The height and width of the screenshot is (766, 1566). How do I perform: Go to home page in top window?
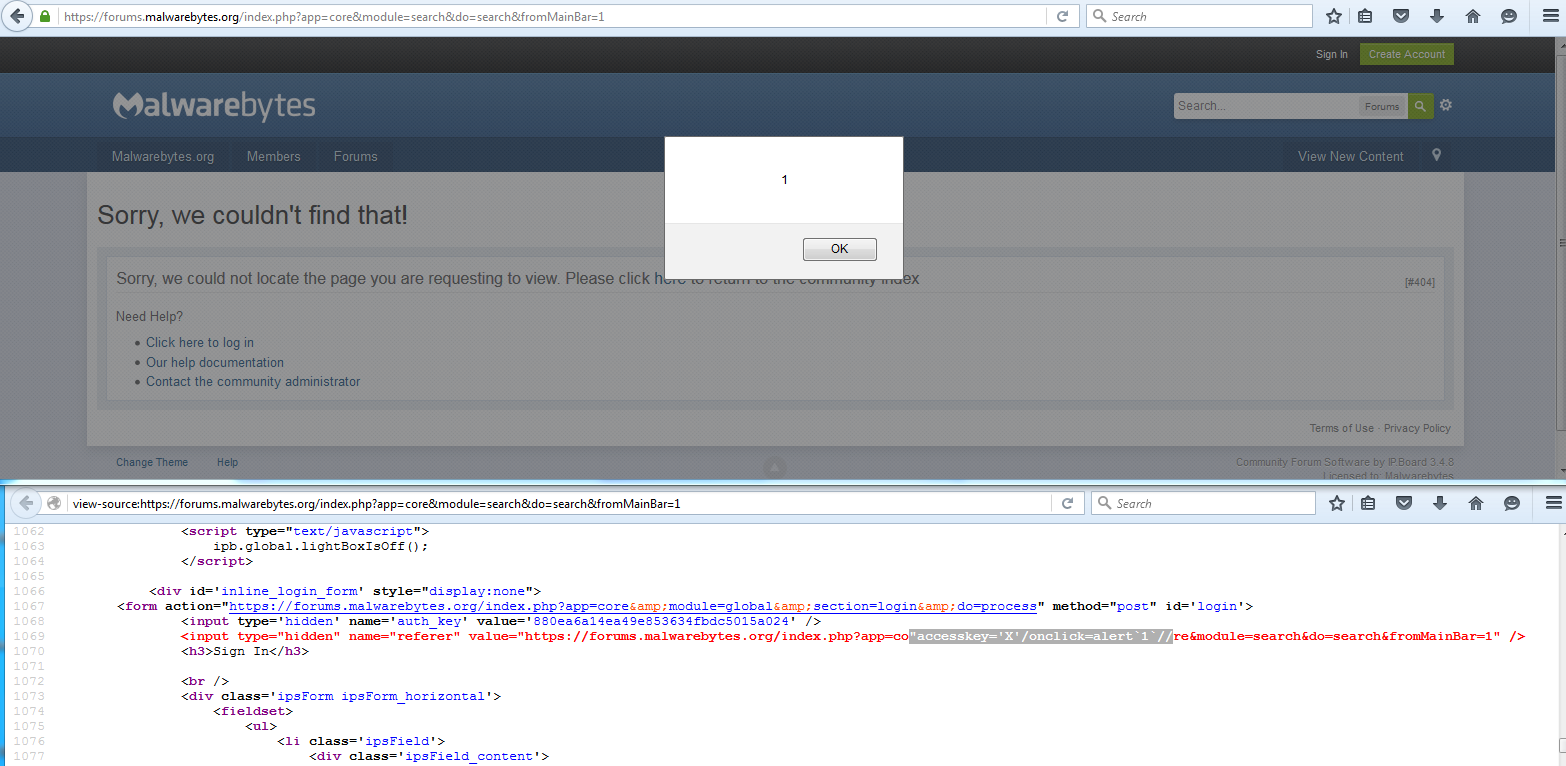(x=1473, y=16)
